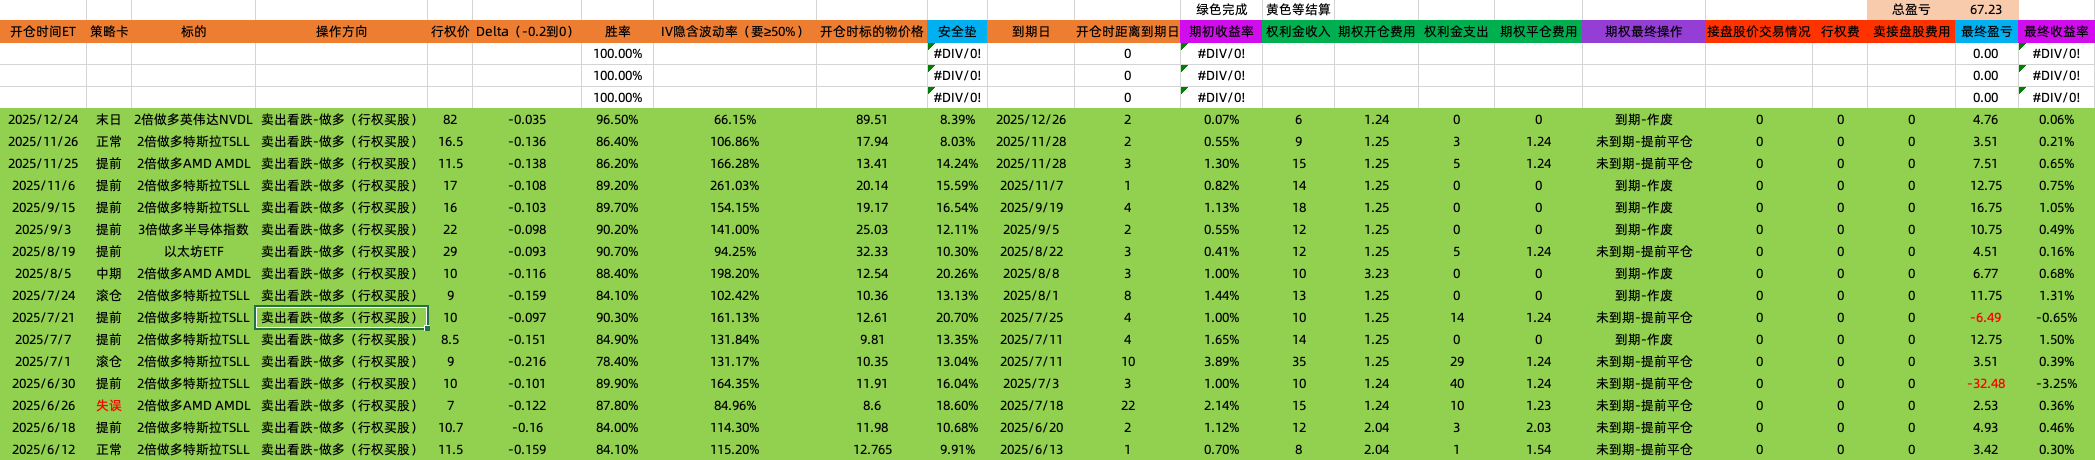Click the open date 2025/12/24 cell
Viewport: 2095px width, 460px height.
(x=43, y=120)
